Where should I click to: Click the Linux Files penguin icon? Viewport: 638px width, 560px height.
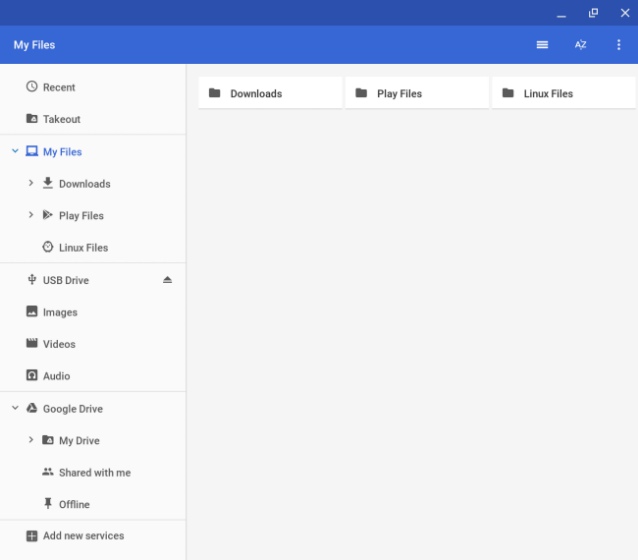click(48, 247)
